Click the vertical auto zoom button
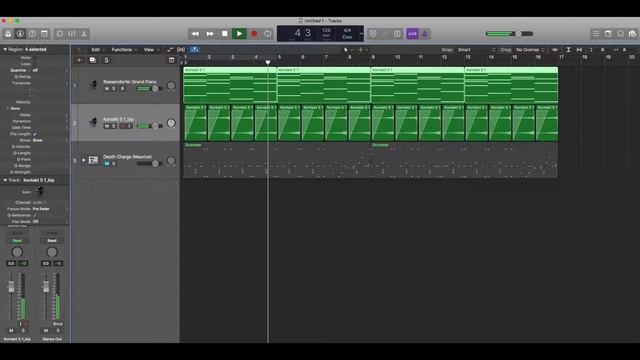 click(568, 50)
